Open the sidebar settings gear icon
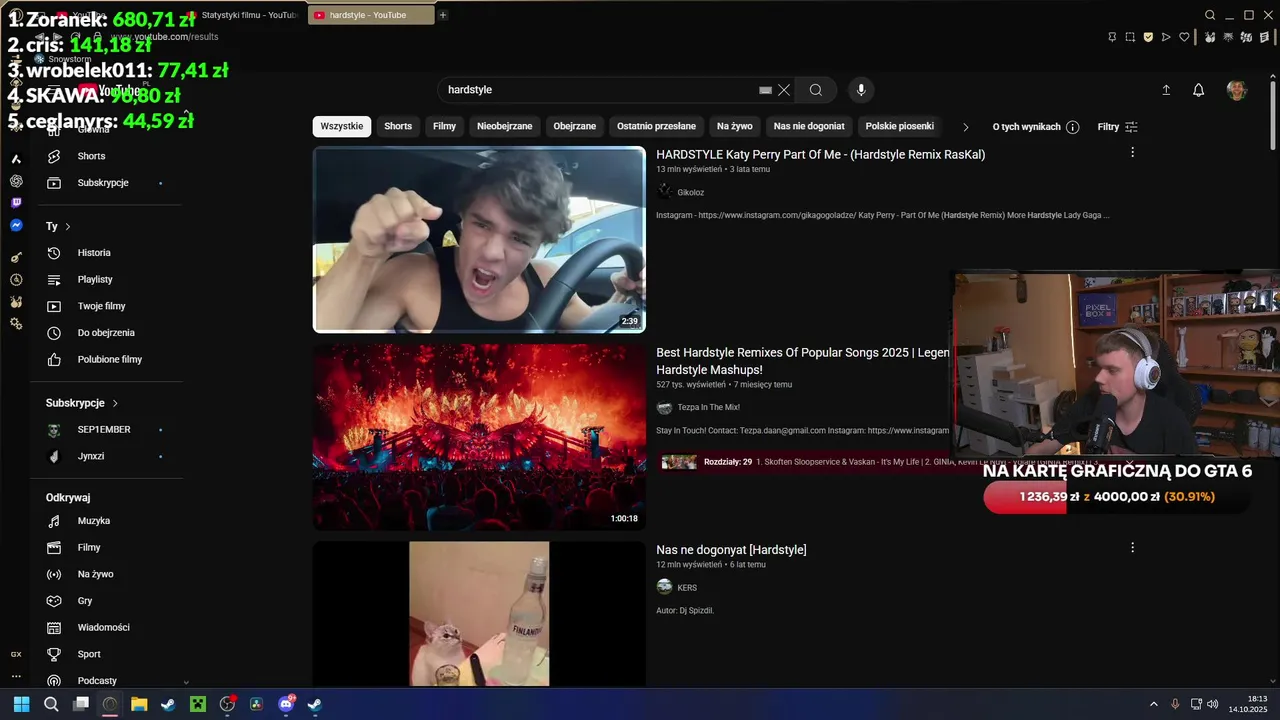 point(16,324)
